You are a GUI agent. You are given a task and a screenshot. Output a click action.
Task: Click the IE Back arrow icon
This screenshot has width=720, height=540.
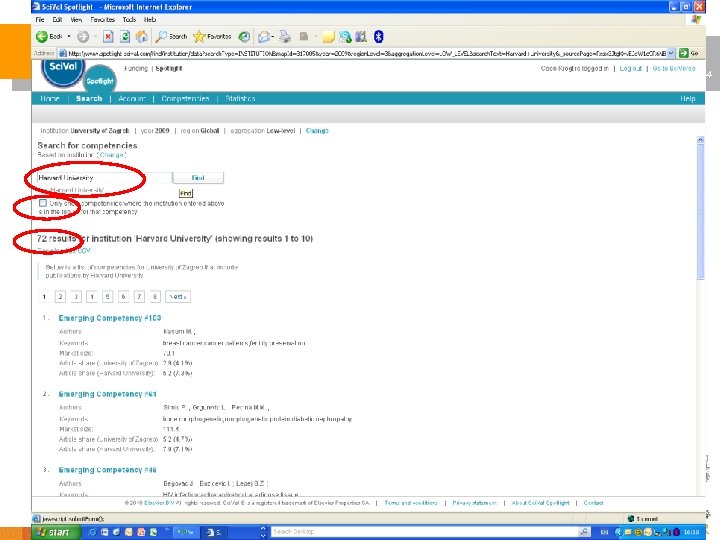point(42,36)
